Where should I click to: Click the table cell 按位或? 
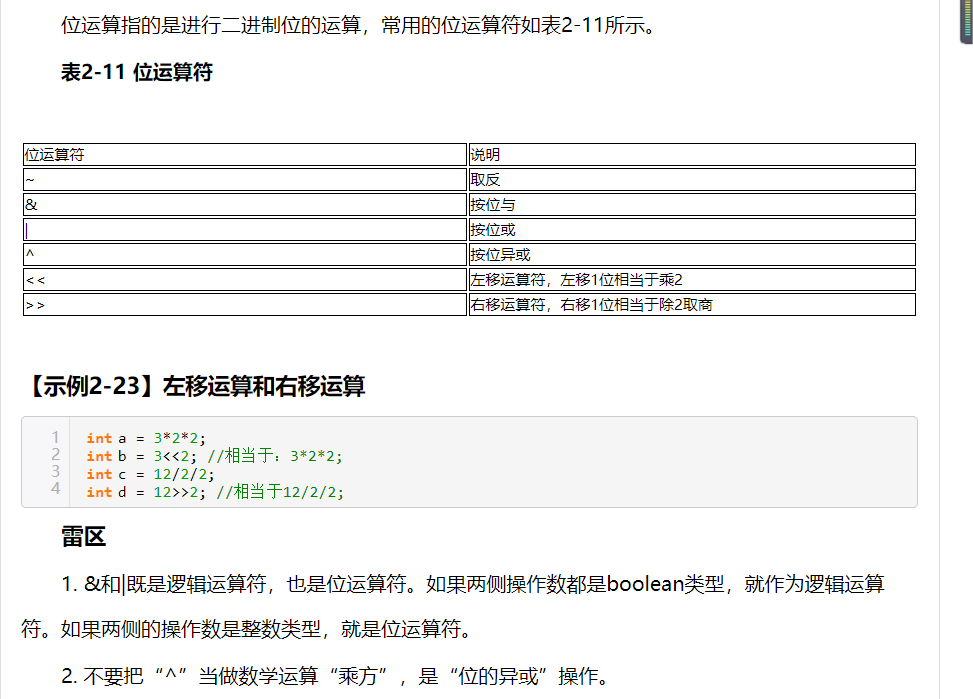click(x=692, y=230)
